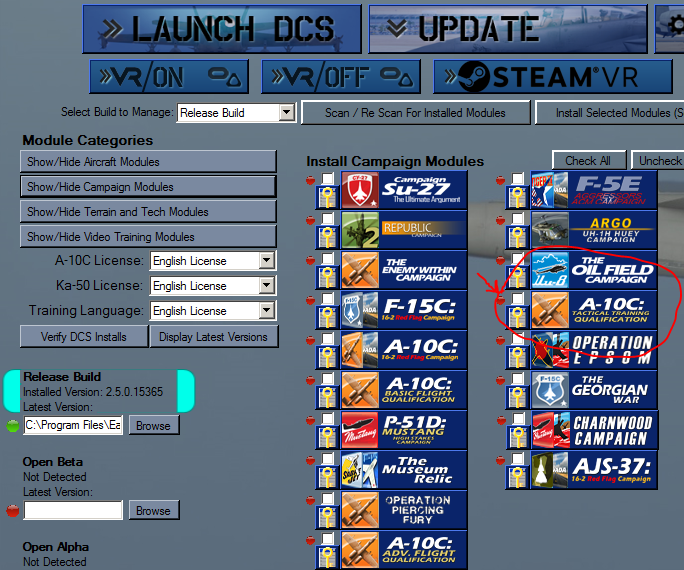Choose A-10C Adv. Flight Qualification banner

point(404,550)
